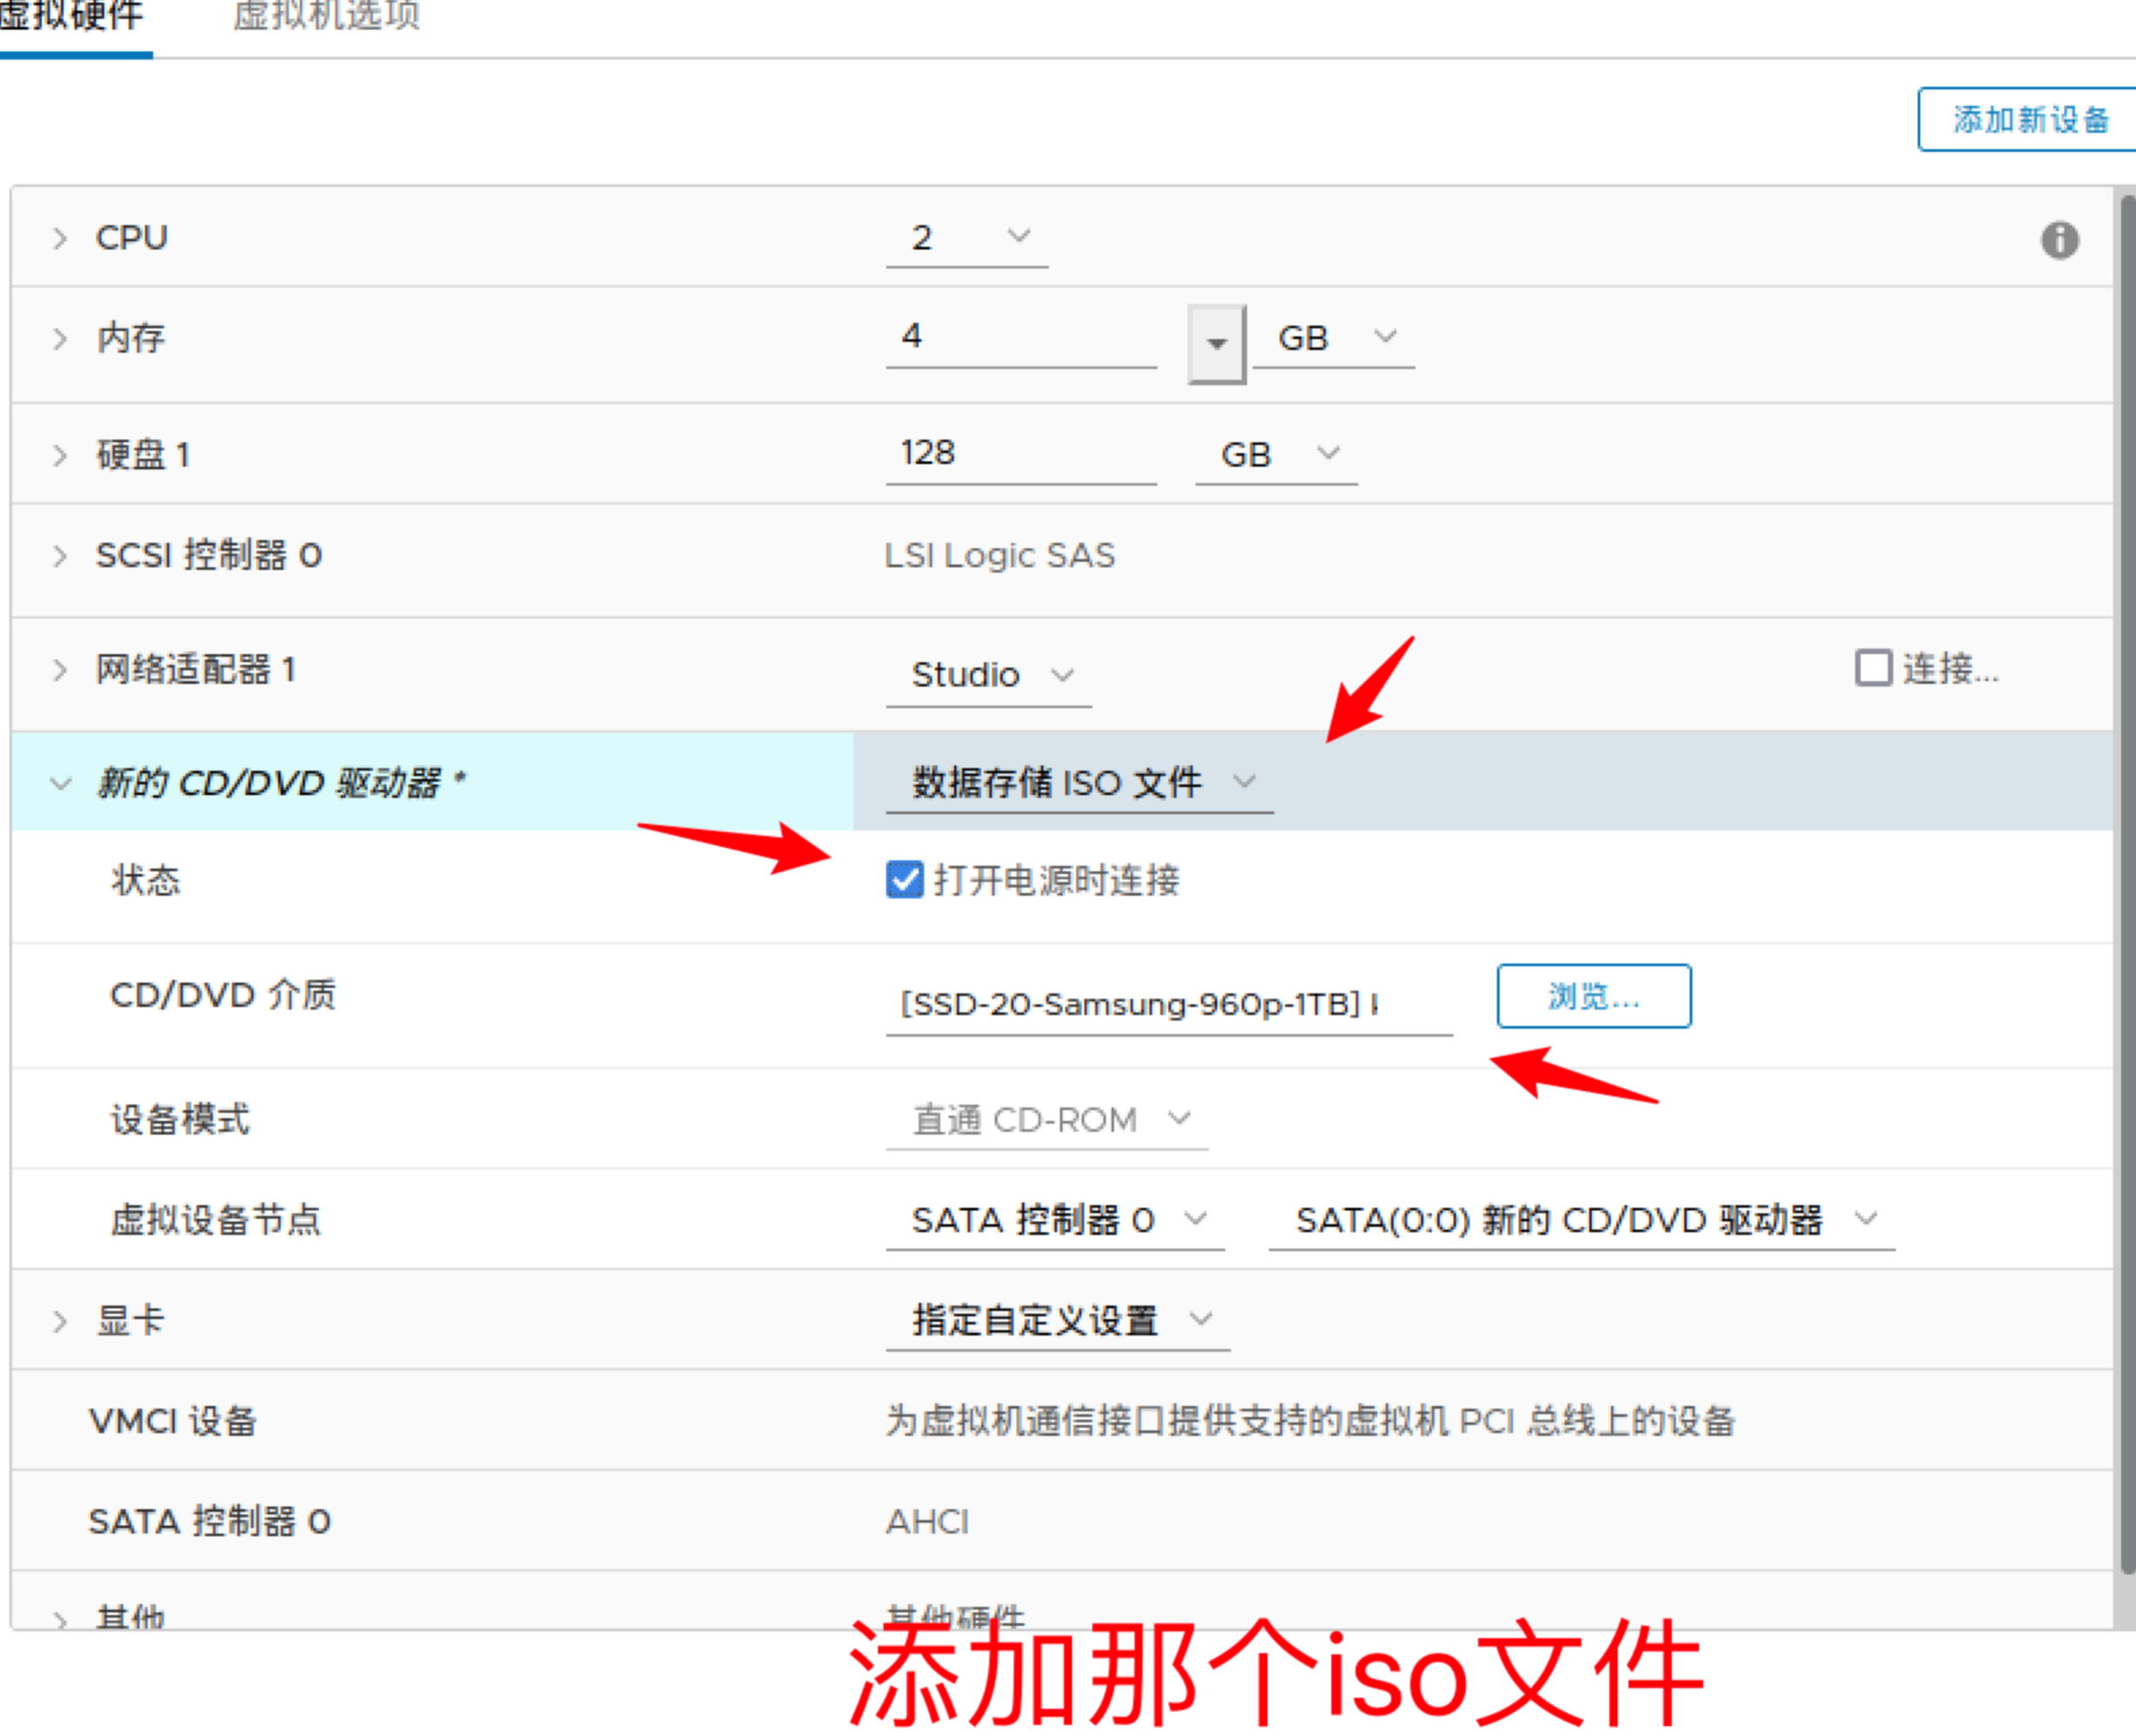Open the CPU count dropdown
Viewport: 2136px width, 1736px height.
click(967, 239)
